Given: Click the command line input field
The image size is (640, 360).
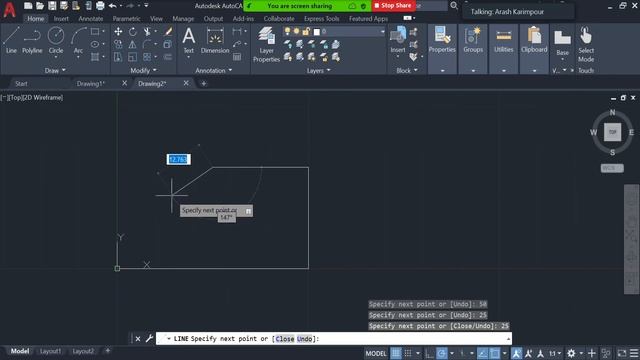Looking at the screenshot, I should point(333,339).
